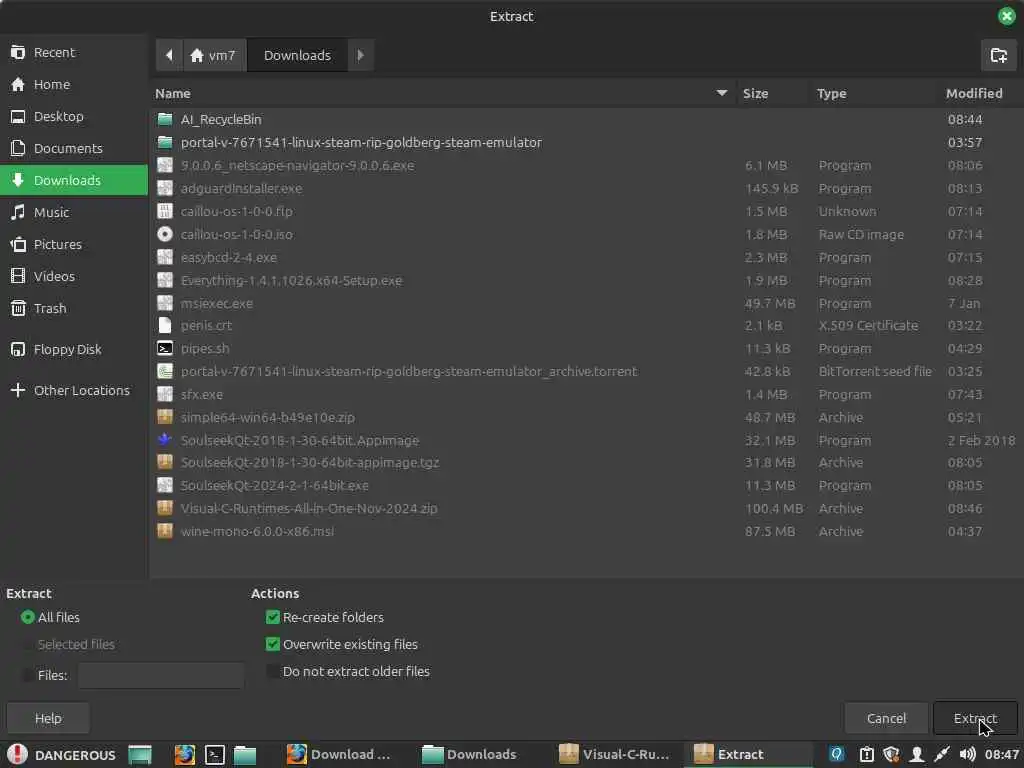The height and width of the screenshot is (768, 1024).
Task: Launch Firefox from the taskbar launcher
Action: coord(185,755)
